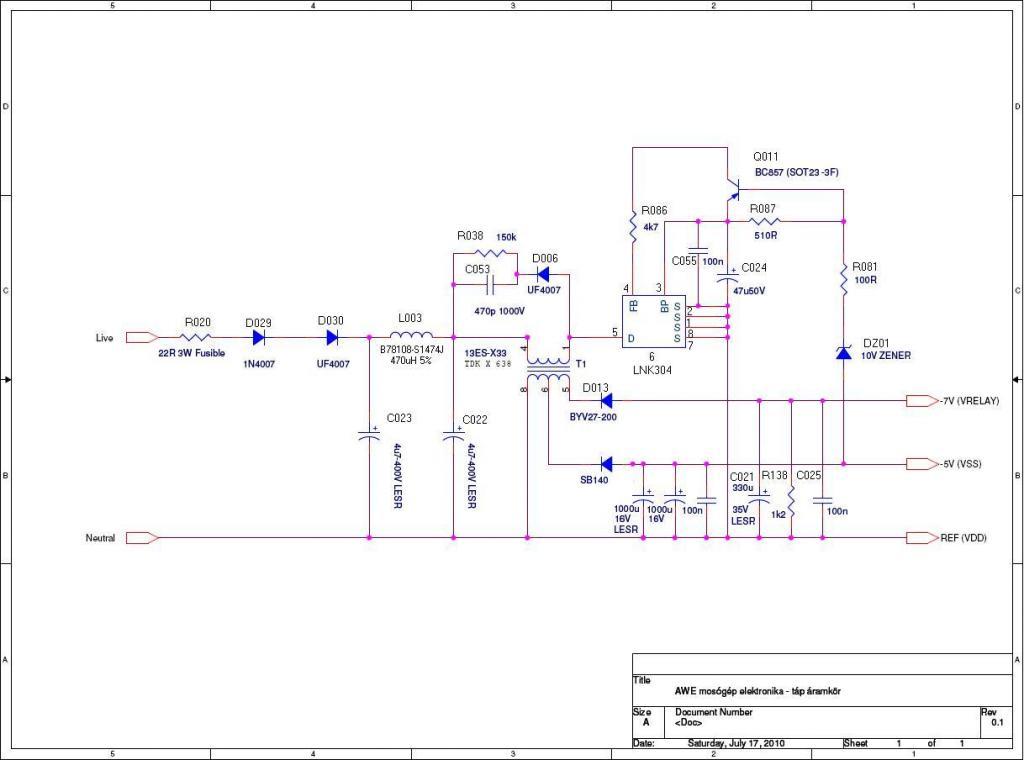Select capacitor C055 symbol
The height and width of the screenshot is (760, 1024).
pyautogui.click(x=698, y=250)
